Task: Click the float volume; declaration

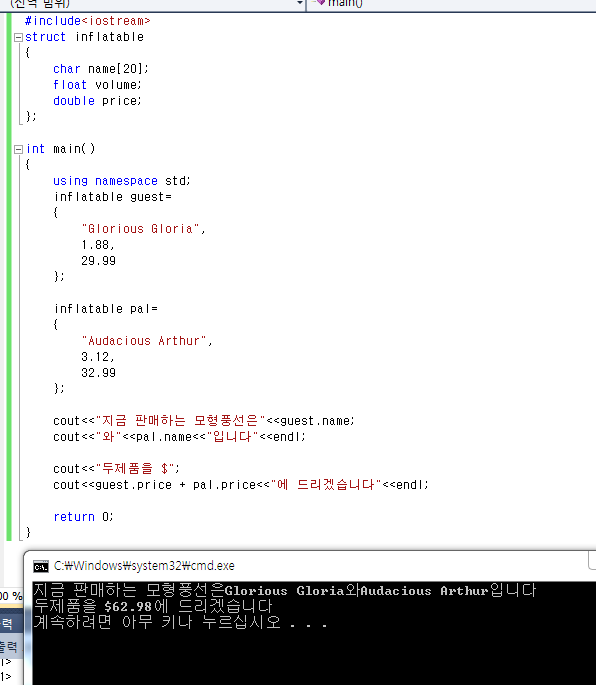Action: pyautogui.click(x=97, y=85)
